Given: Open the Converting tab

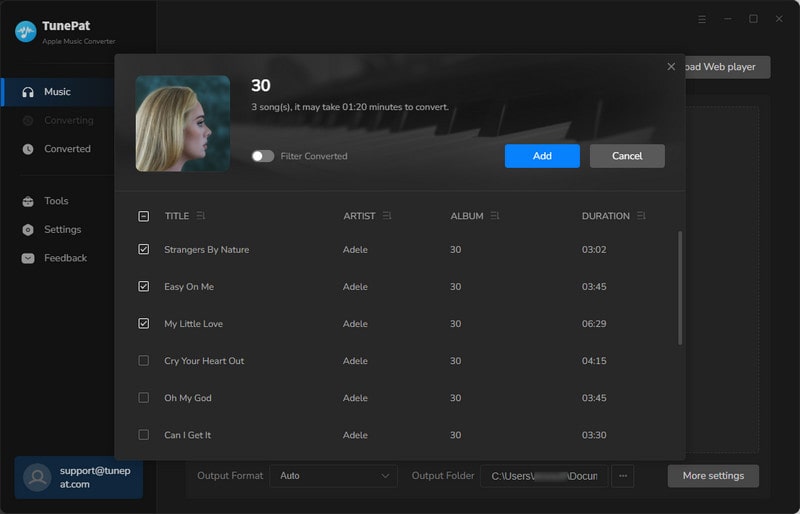Looking at the screenshot, I should tap(57, 120).
